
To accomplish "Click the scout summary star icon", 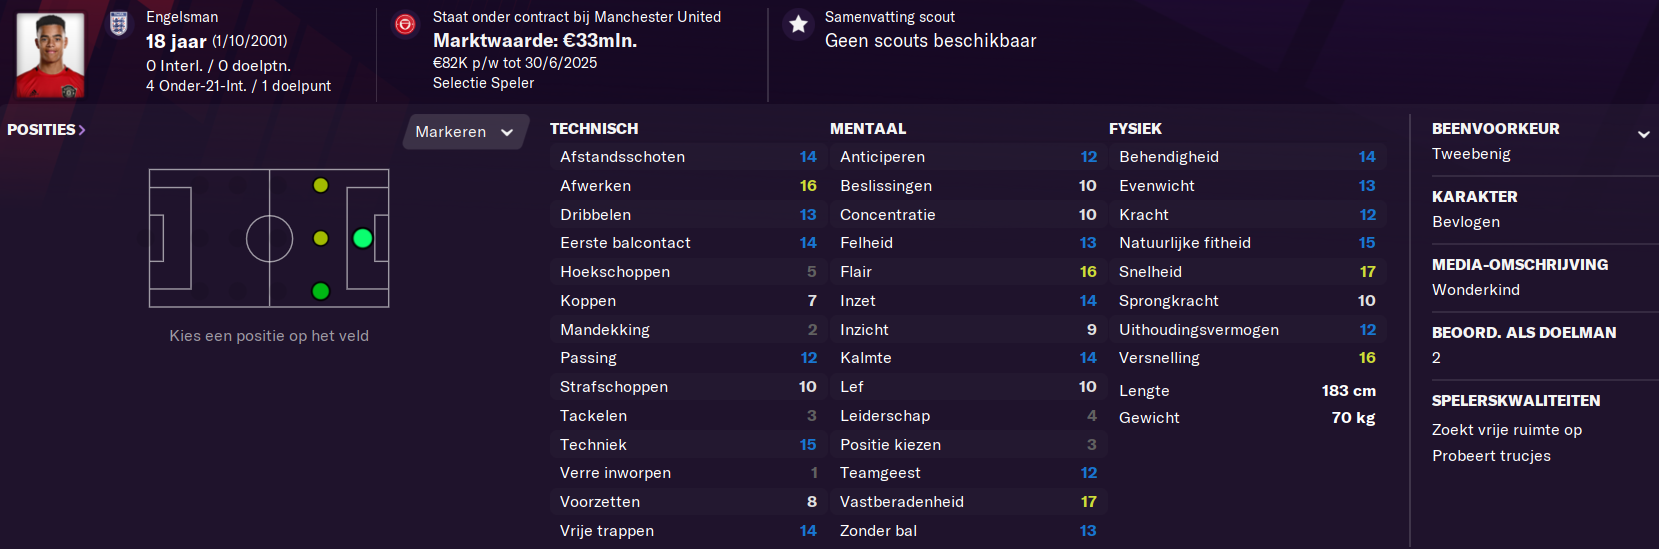I will (x=798, y=24).
